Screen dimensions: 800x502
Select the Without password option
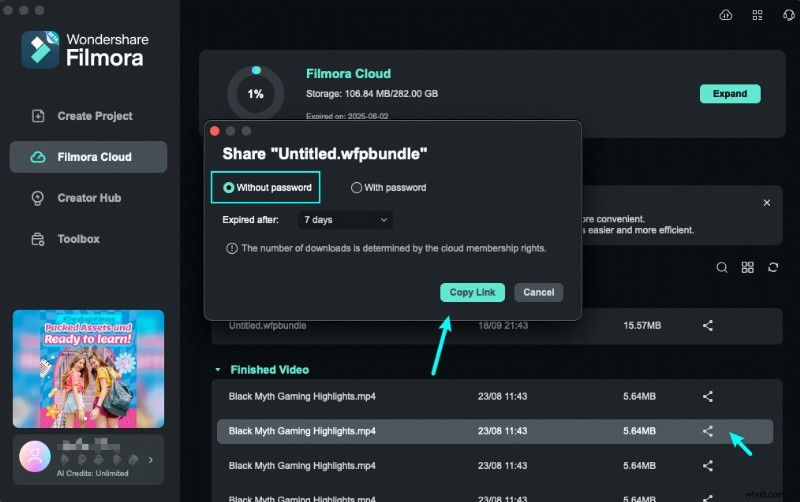266,187
